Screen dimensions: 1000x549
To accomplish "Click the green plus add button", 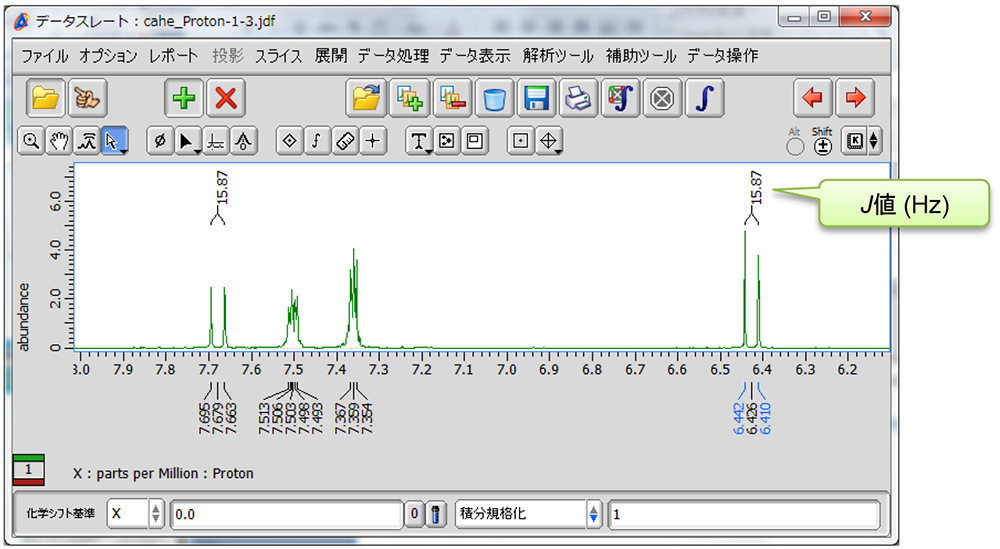I will [185, 98].
